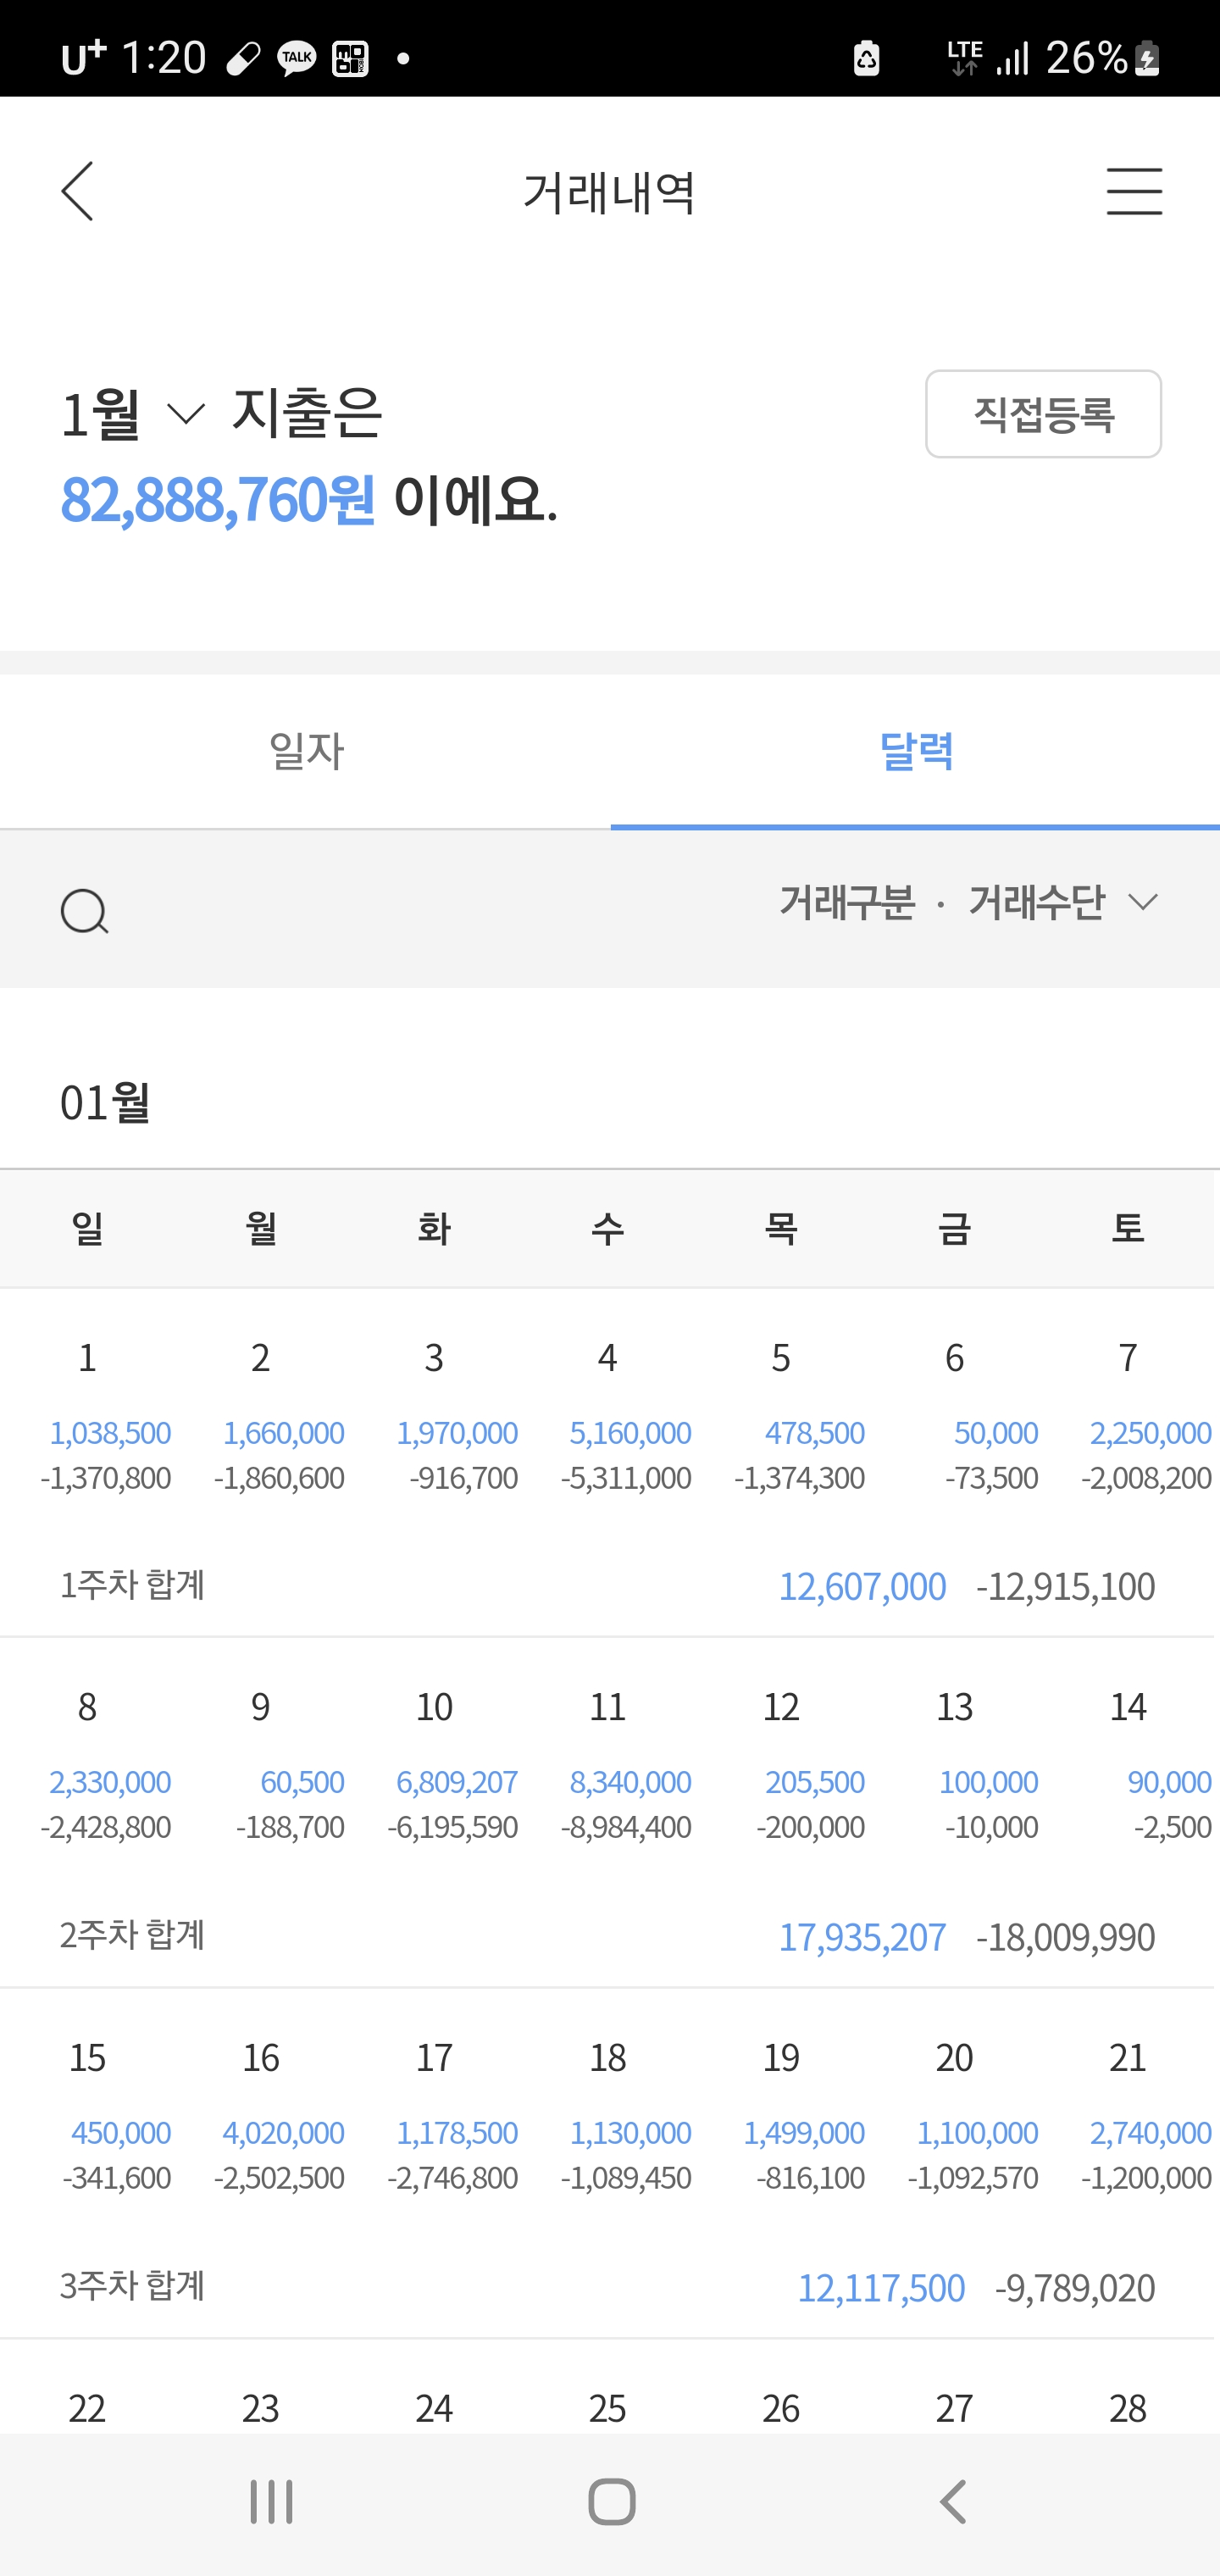This screenshot has width=1220, height=2576.
Task: Select calendar day 12
Action: coord(781,1706)
